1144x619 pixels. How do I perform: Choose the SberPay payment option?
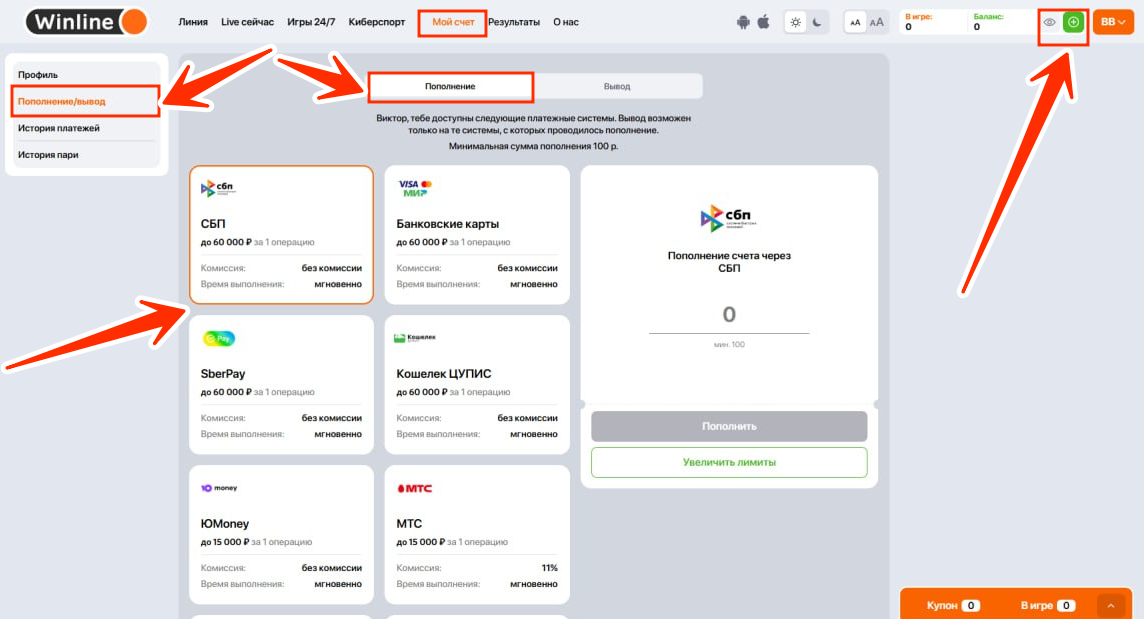click(x=281, y=385)
